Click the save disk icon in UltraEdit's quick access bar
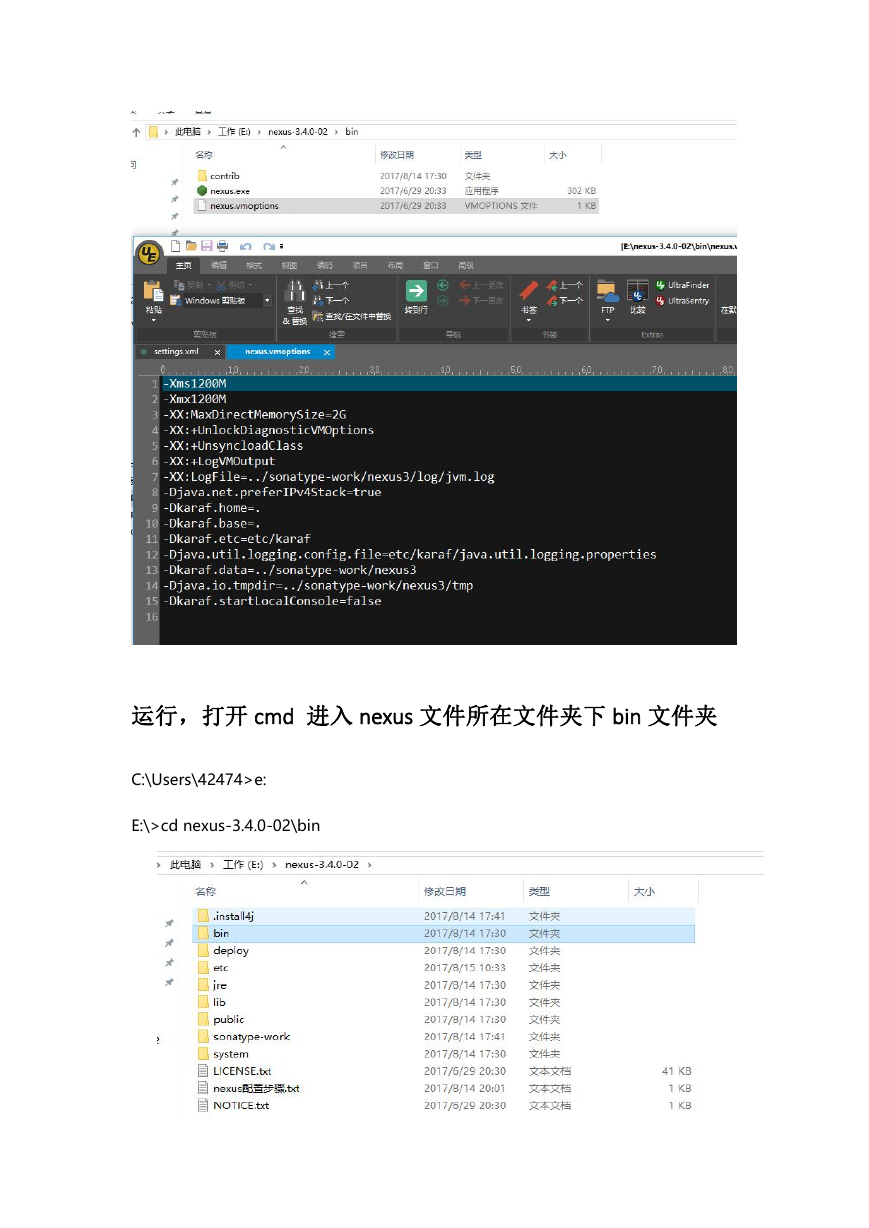The width and height of the screenshot is (869, 1228). (206, 245)
